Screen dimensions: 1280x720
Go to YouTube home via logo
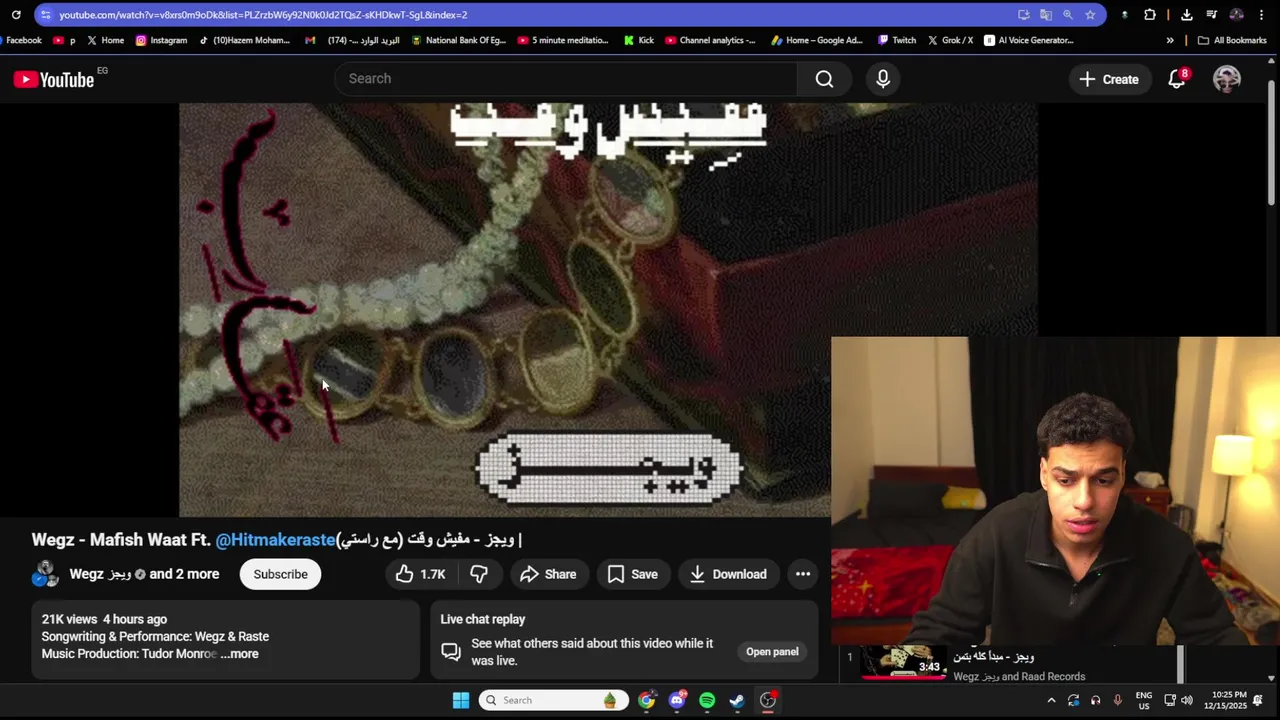(x=54, y=79)
